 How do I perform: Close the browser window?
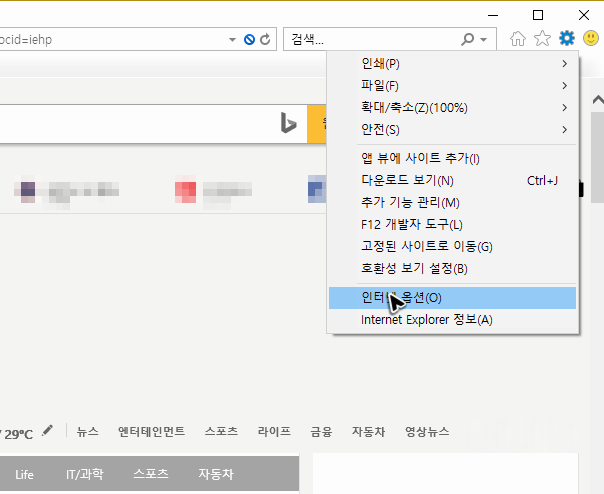(584, 15)
